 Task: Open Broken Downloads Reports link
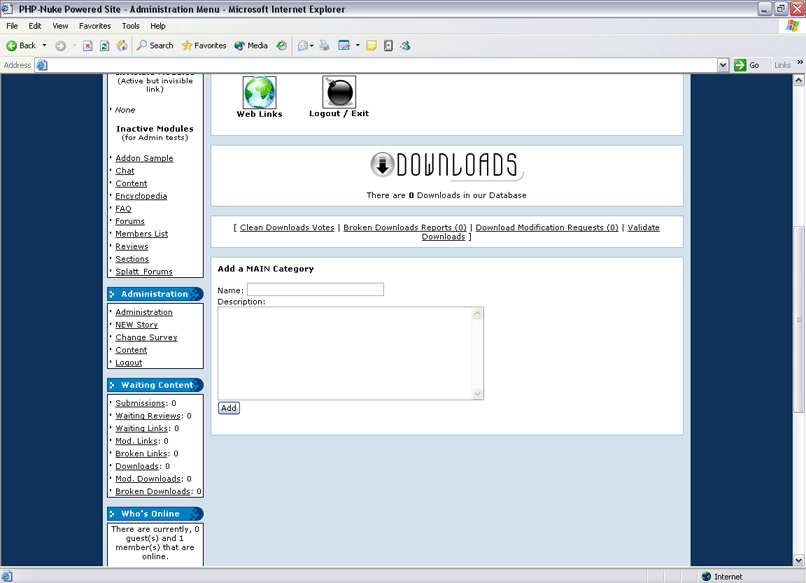pos(405,228)
